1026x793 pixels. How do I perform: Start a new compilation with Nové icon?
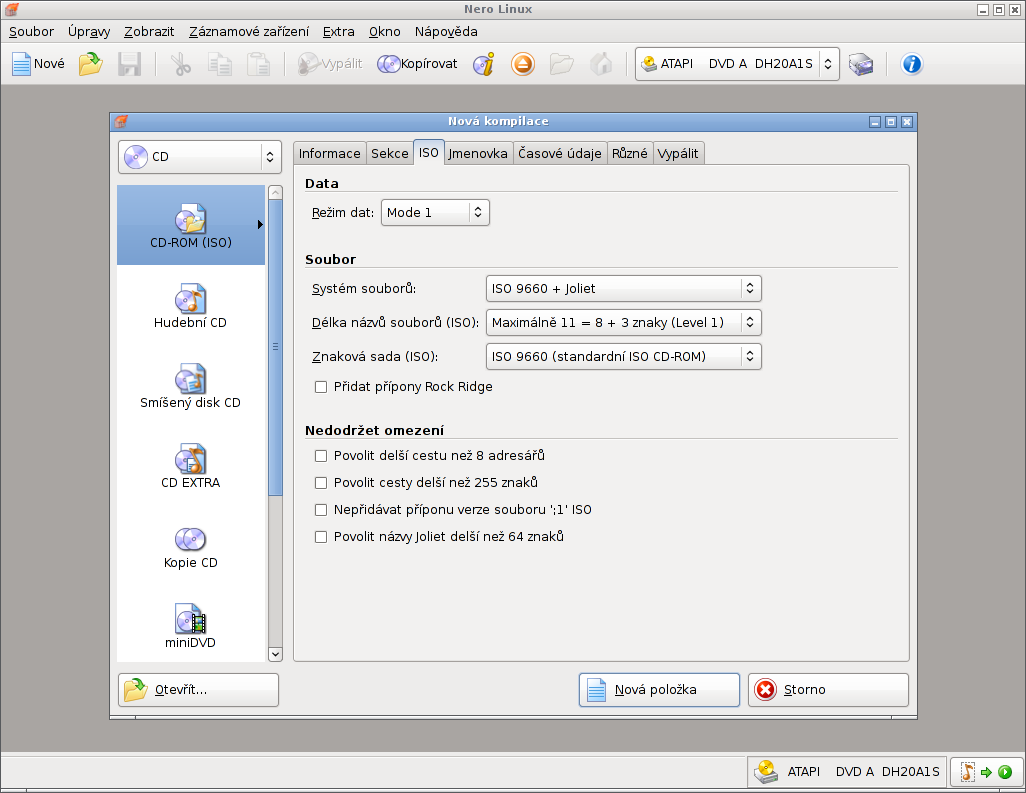click(x=36, y=64)
